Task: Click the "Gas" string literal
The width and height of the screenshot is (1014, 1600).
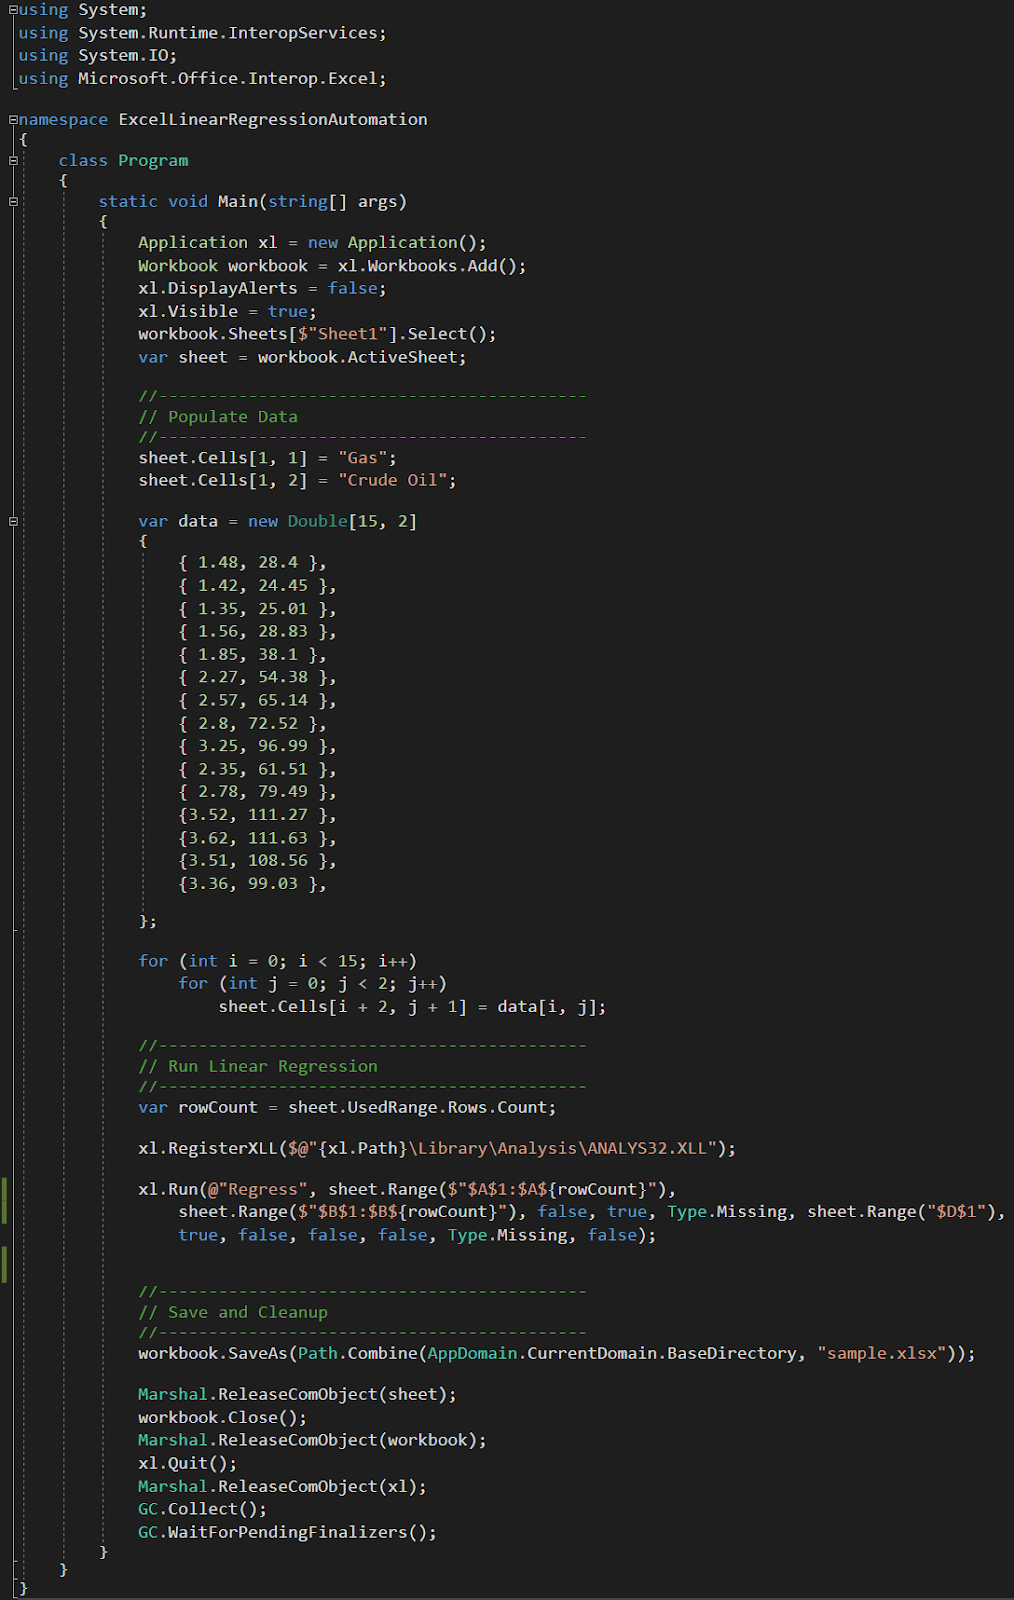Action: click(362, 458)
